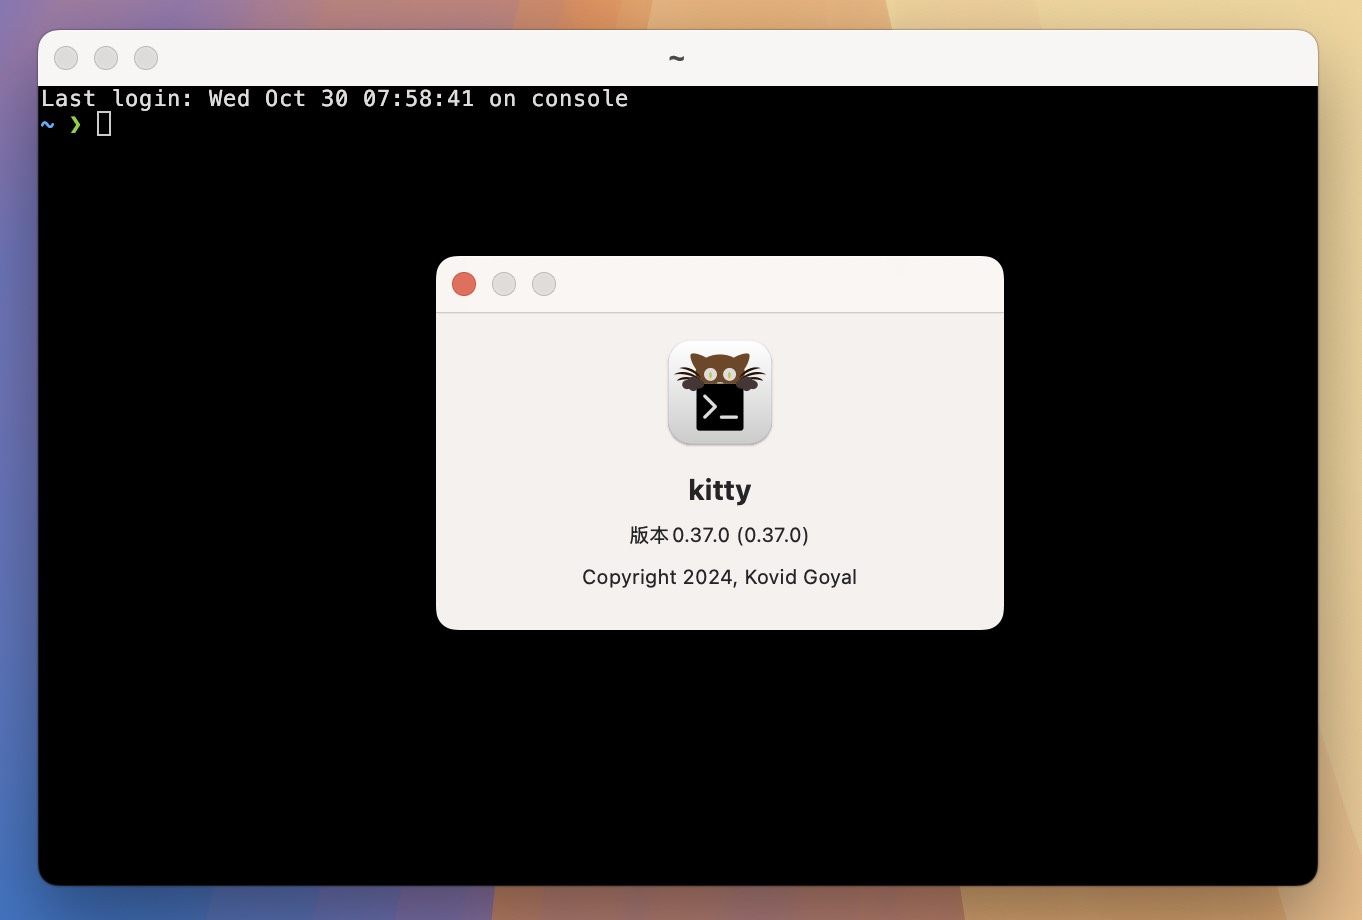1362x920 pixels.
Task: Click the dimmed minimize button in About dialog
Action: (x=504, y=284)
